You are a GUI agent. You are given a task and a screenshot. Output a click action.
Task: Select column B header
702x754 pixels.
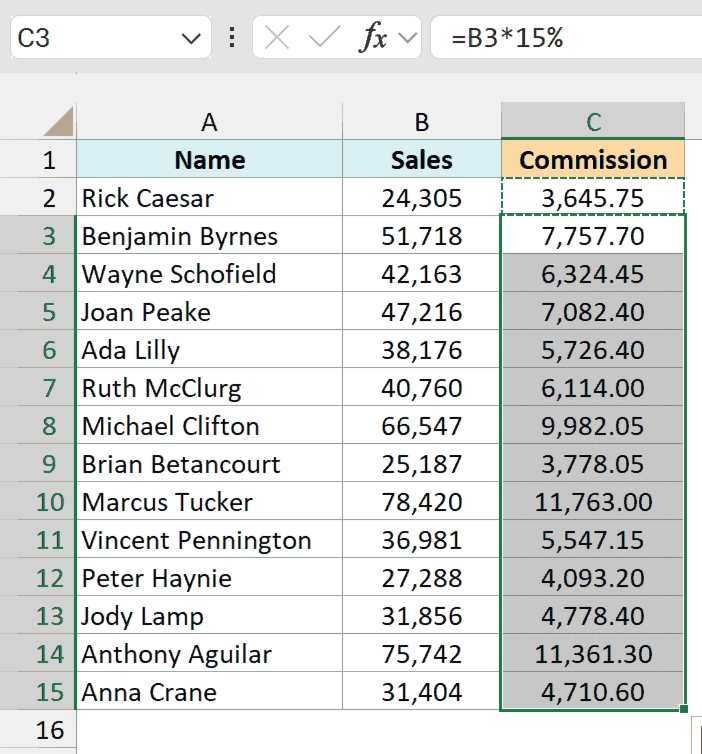tap(422, 122)
